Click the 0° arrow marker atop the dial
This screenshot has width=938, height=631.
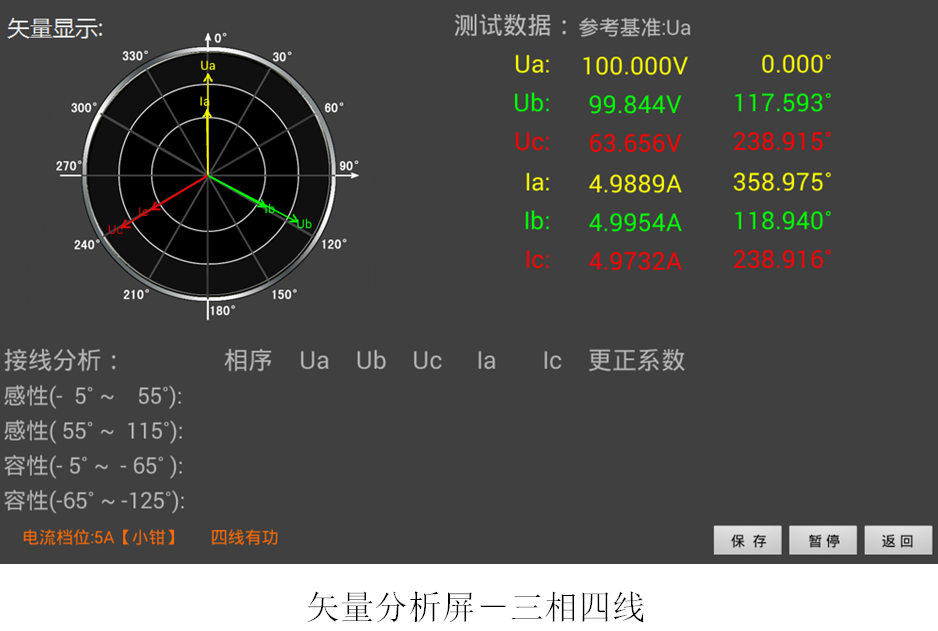pos(208,38)
